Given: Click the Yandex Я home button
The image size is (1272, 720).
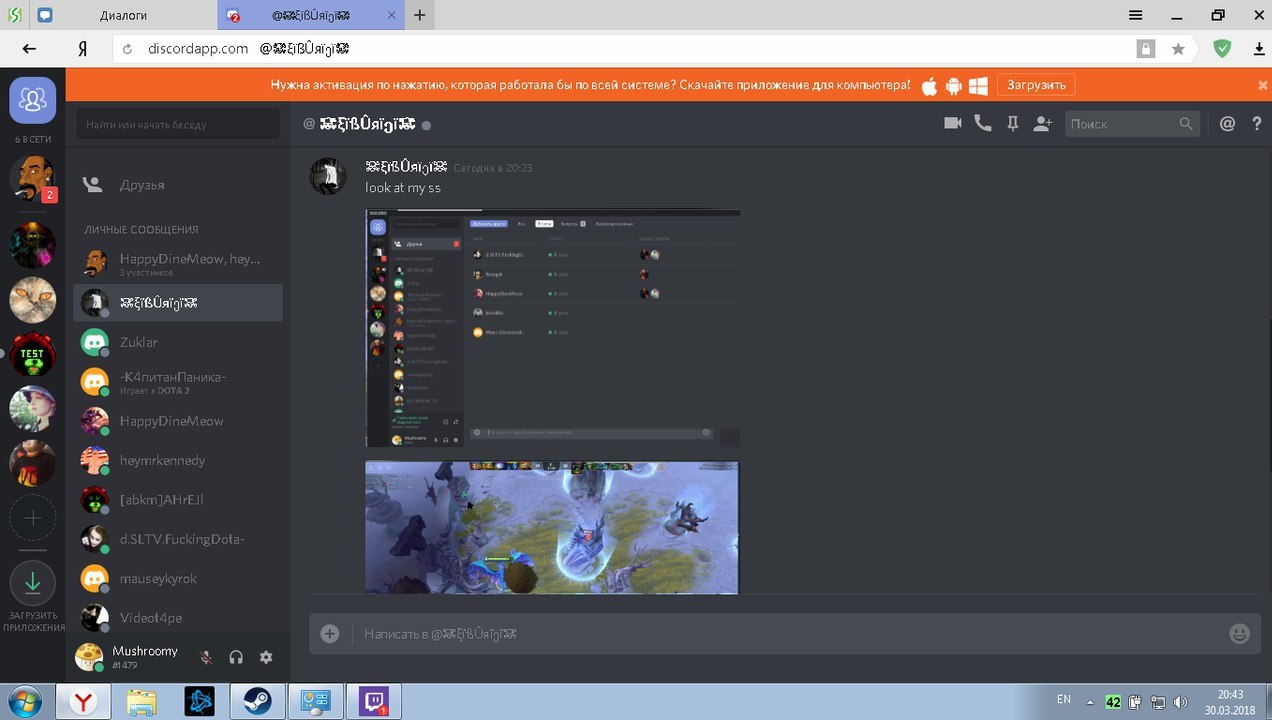Looking at the screenshot, I should point(84,48).
